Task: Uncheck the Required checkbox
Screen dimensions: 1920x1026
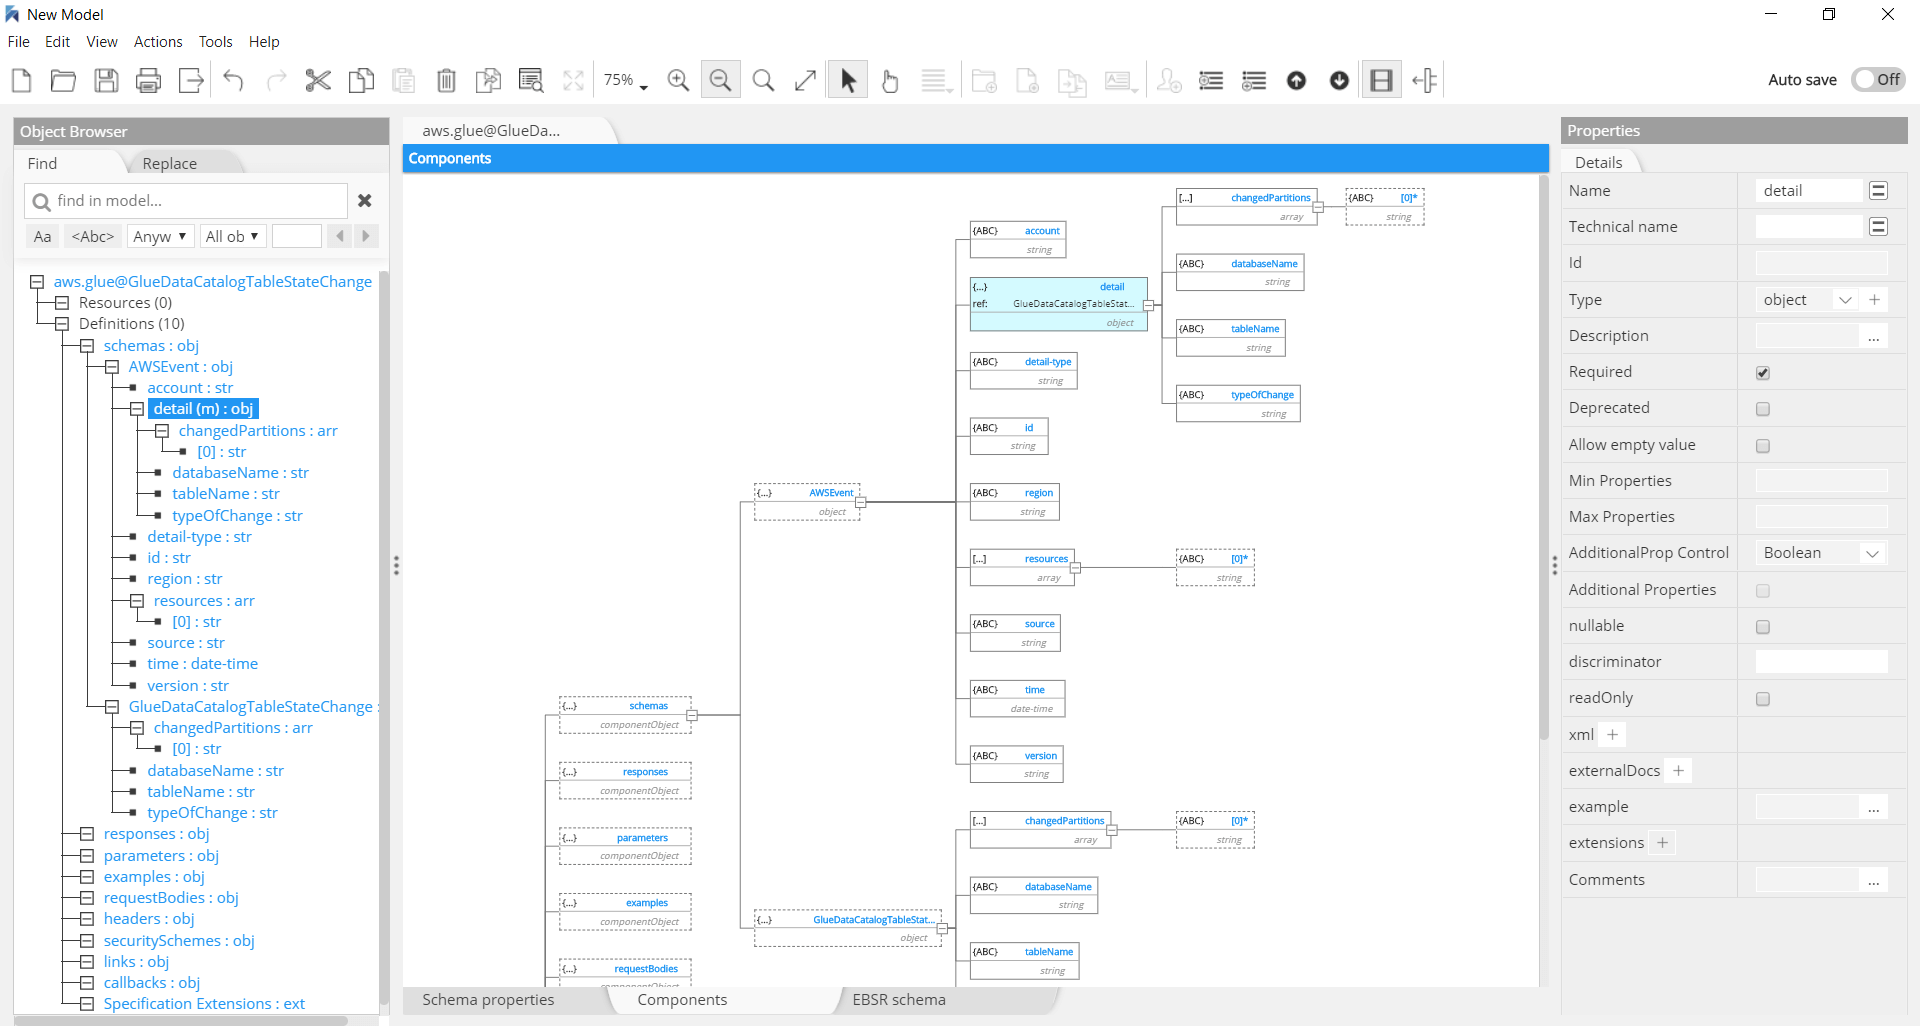Action: click(x=1763, y=373)
